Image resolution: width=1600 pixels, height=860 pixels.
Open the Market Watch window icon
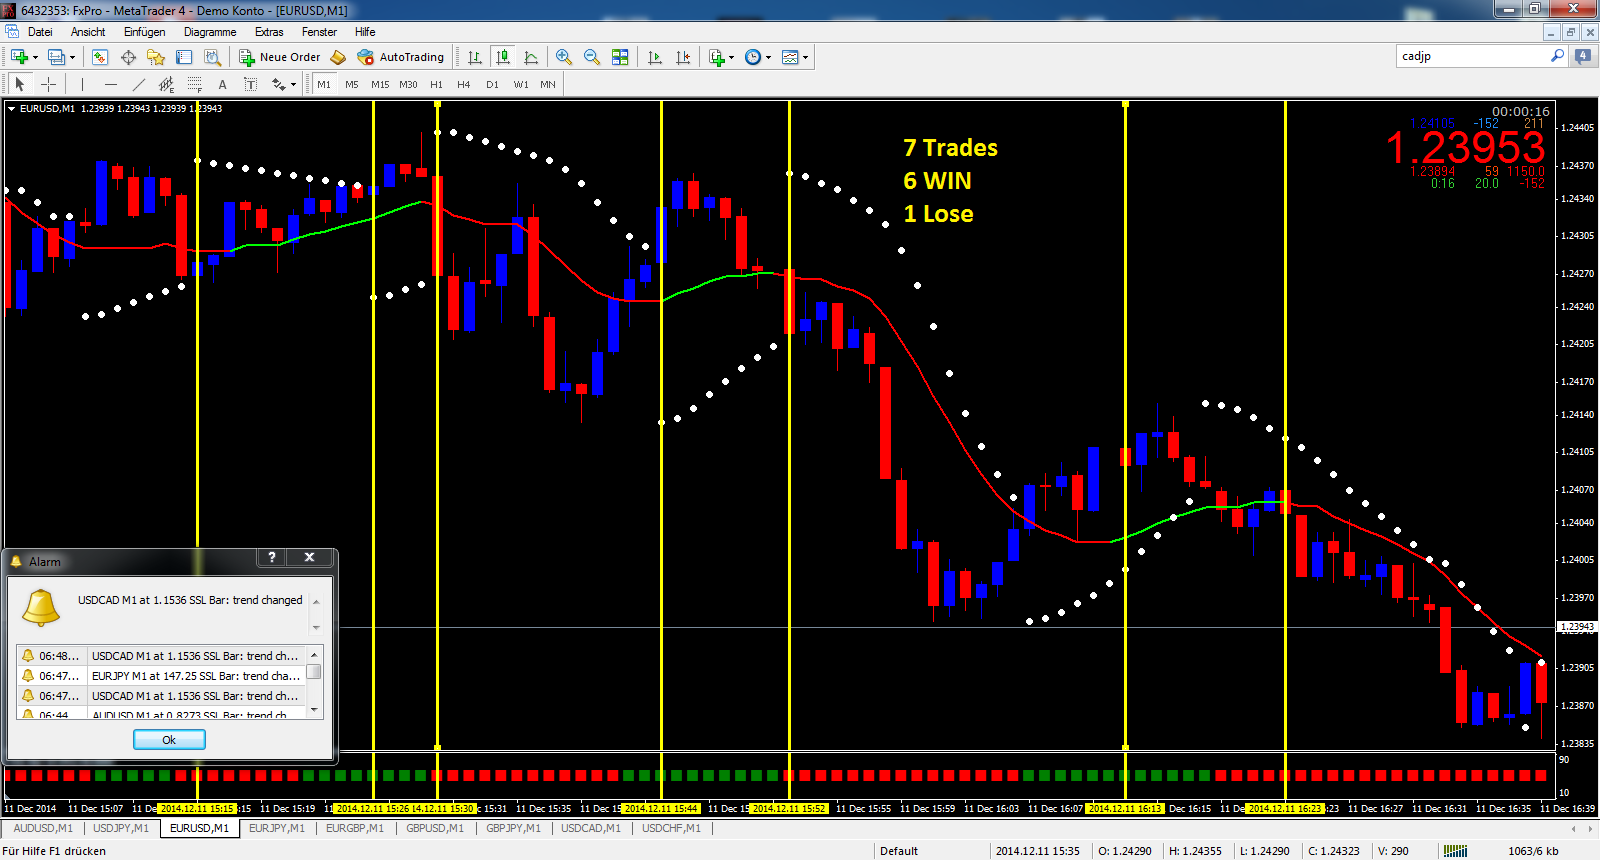coord(100,57)
